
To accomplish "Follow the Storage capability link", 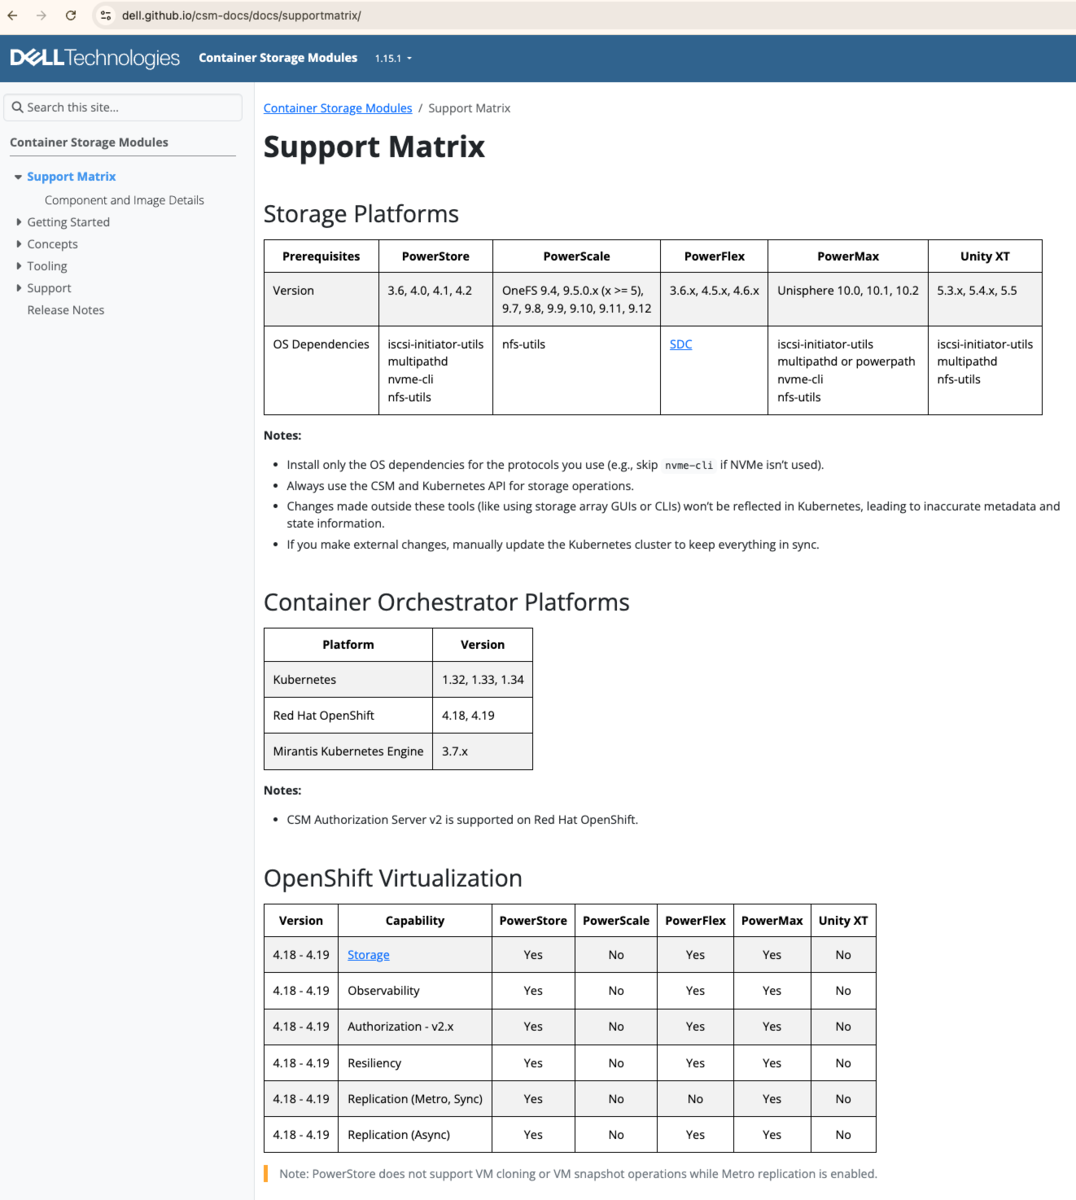I will [x=368, y=955].
